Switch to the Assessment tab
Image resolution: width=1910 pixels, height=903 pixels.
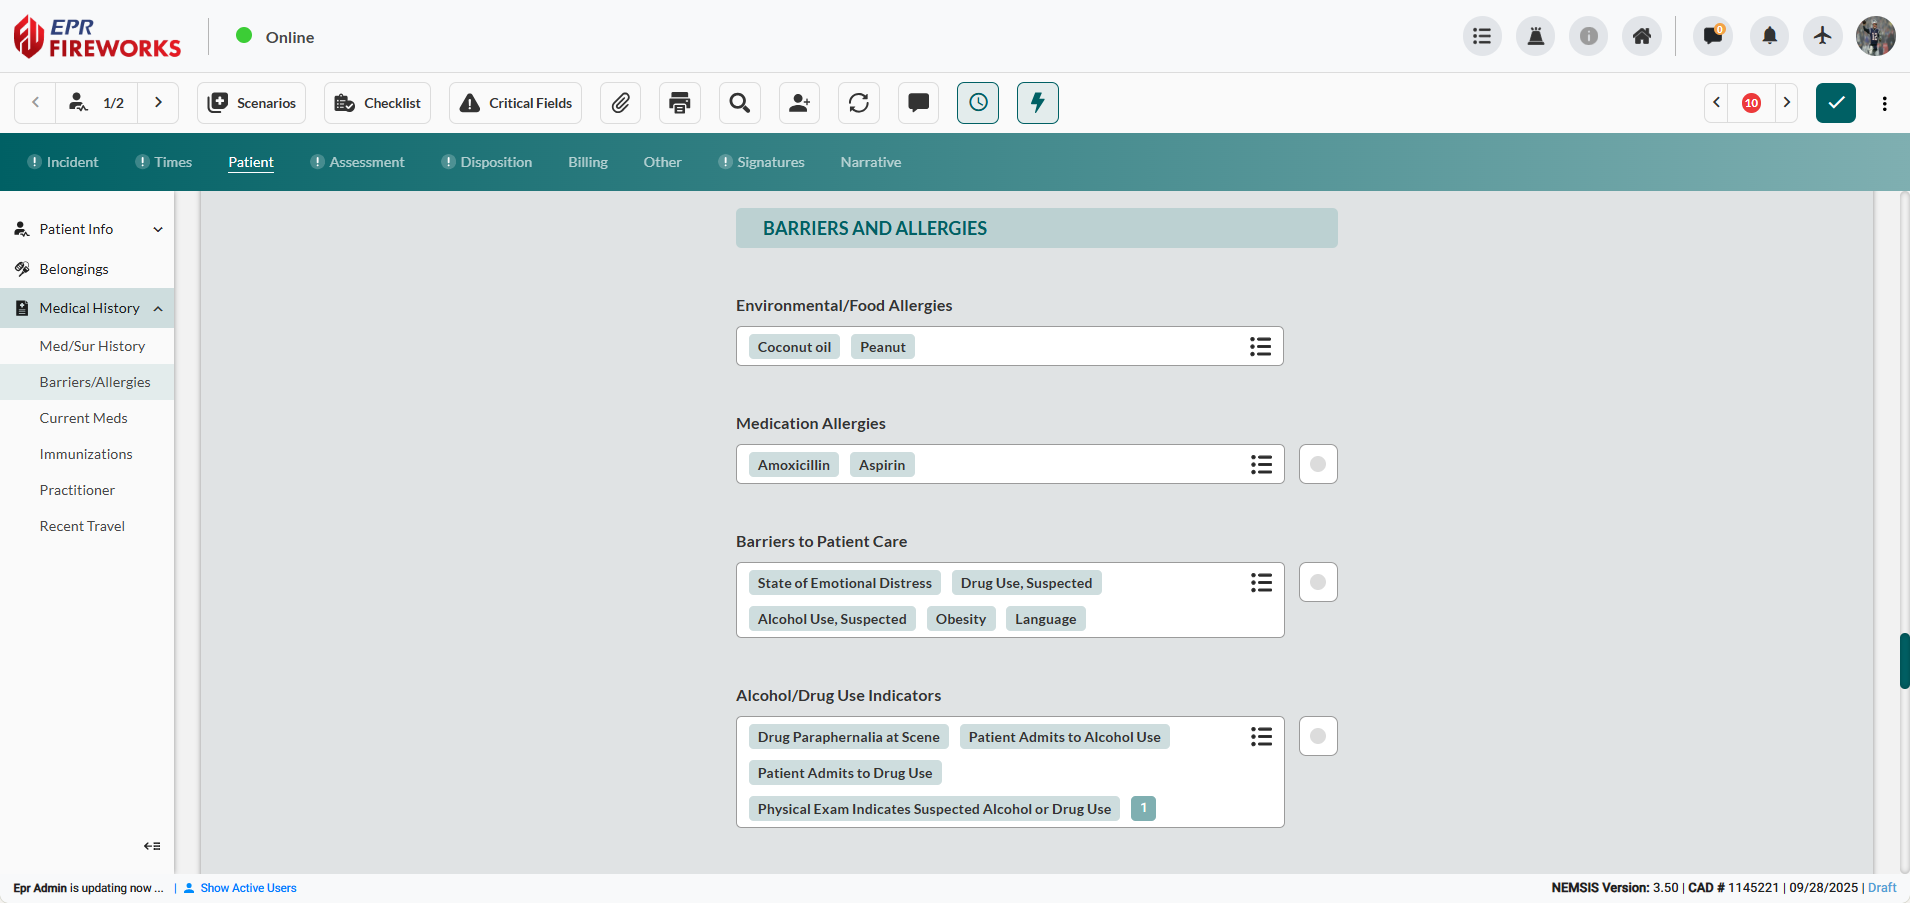[x=366, y=162]
